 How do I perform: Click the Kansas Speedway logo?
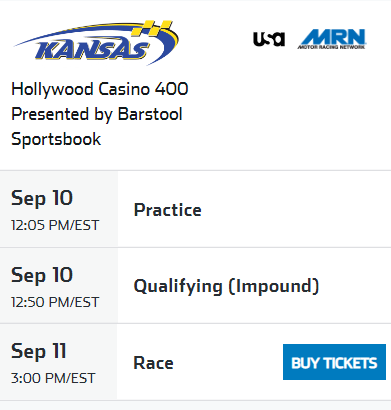pyautogui.click(x=96, y=43)
